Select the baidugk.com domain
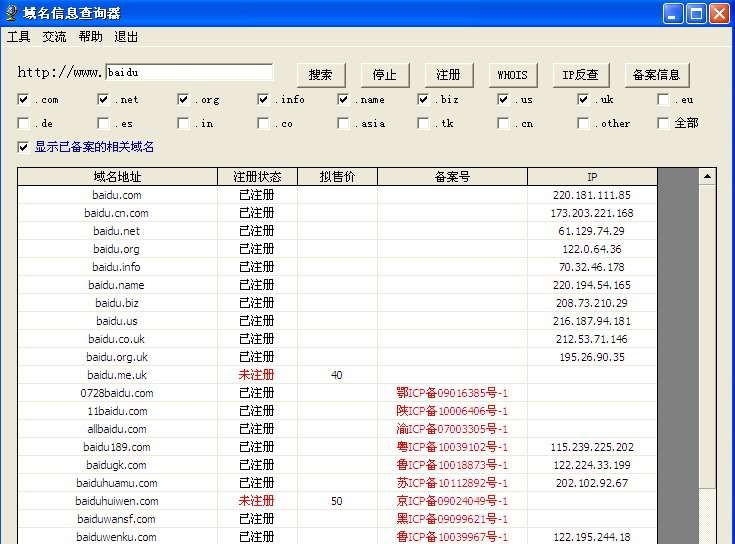Image resolution: width=735 pixels, height=544 pixels. [x=117, y=465]
